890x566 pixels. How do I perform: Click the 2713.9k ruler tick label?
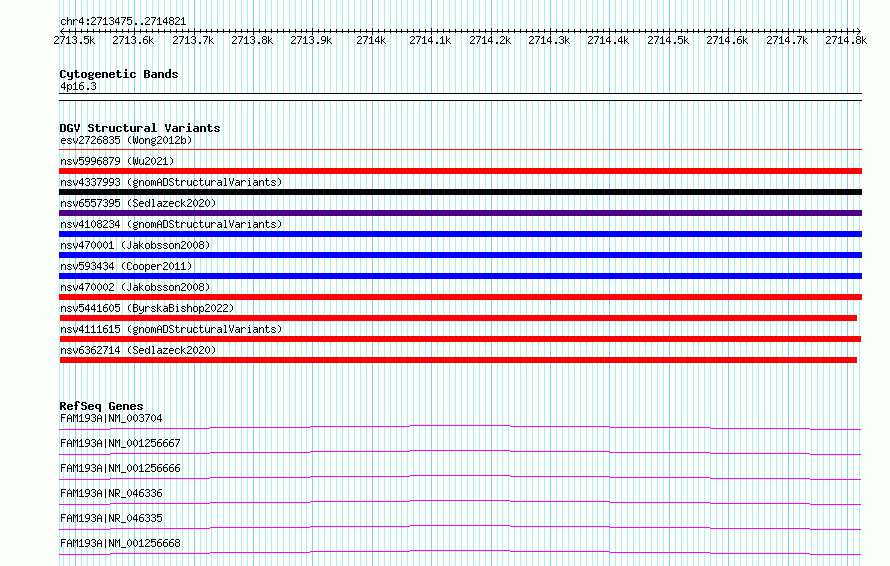(311, 40)
